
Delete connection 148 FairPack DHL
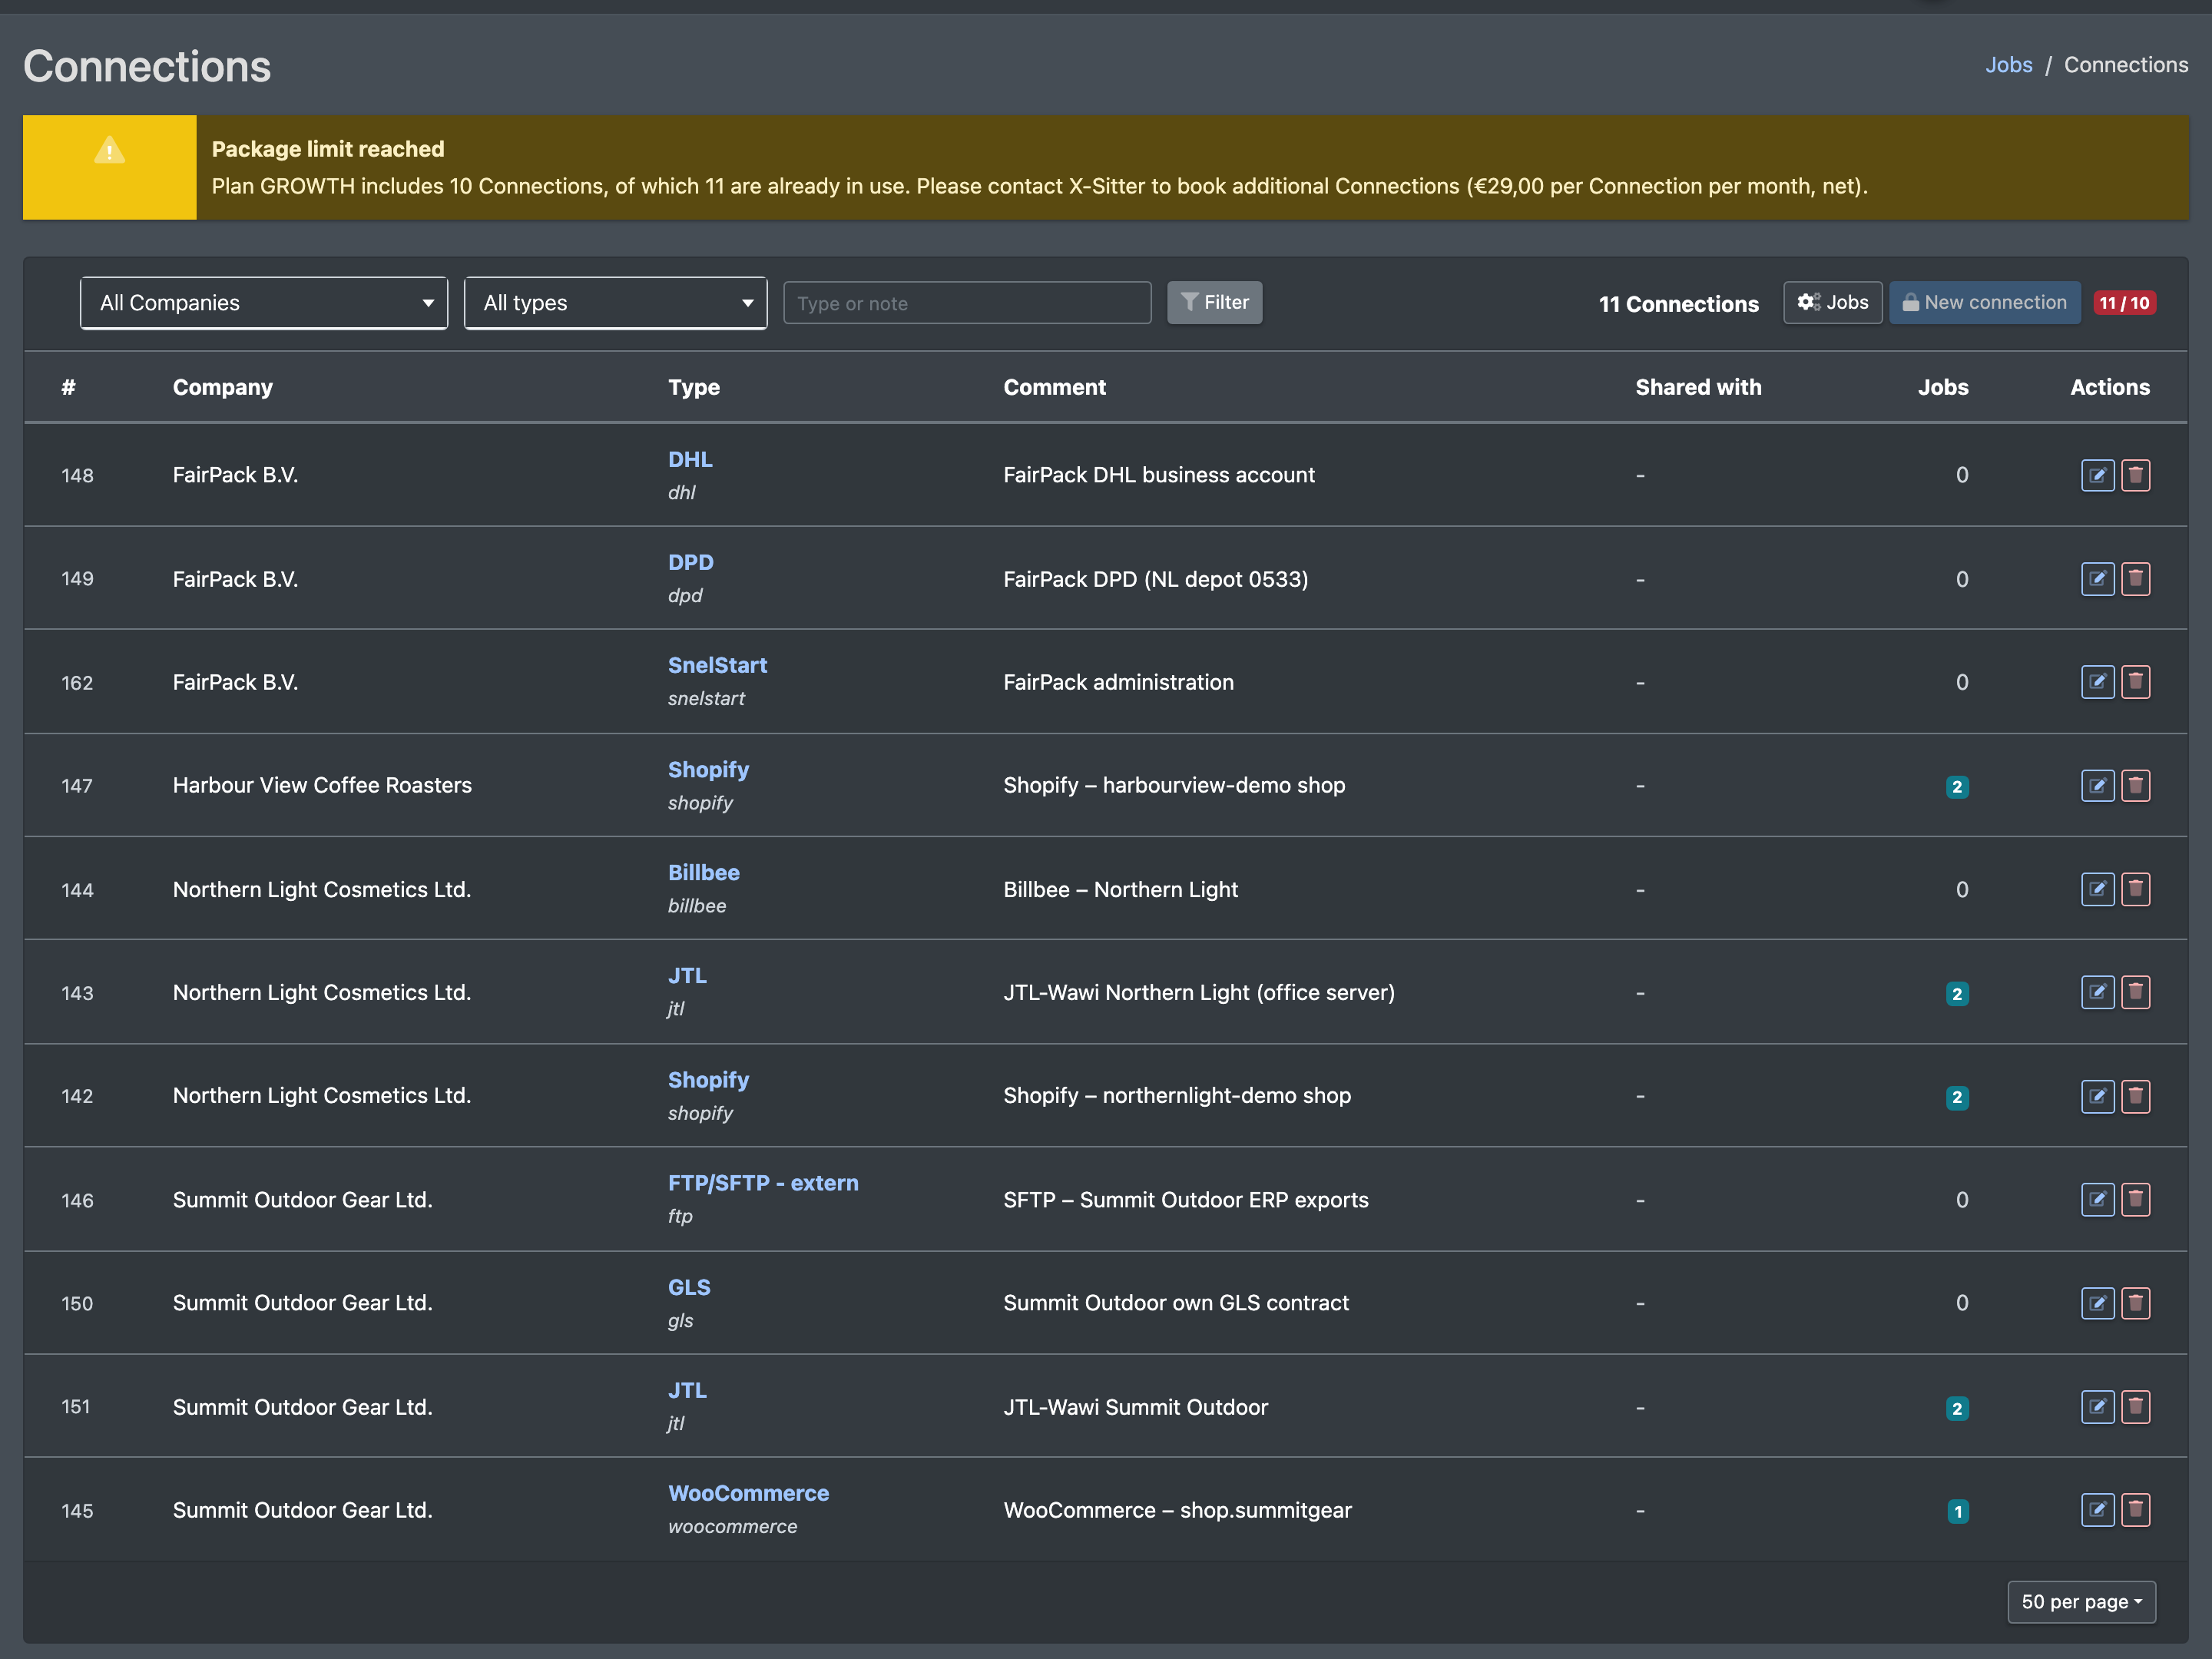pyautogui.click(x=2135, y=475)
